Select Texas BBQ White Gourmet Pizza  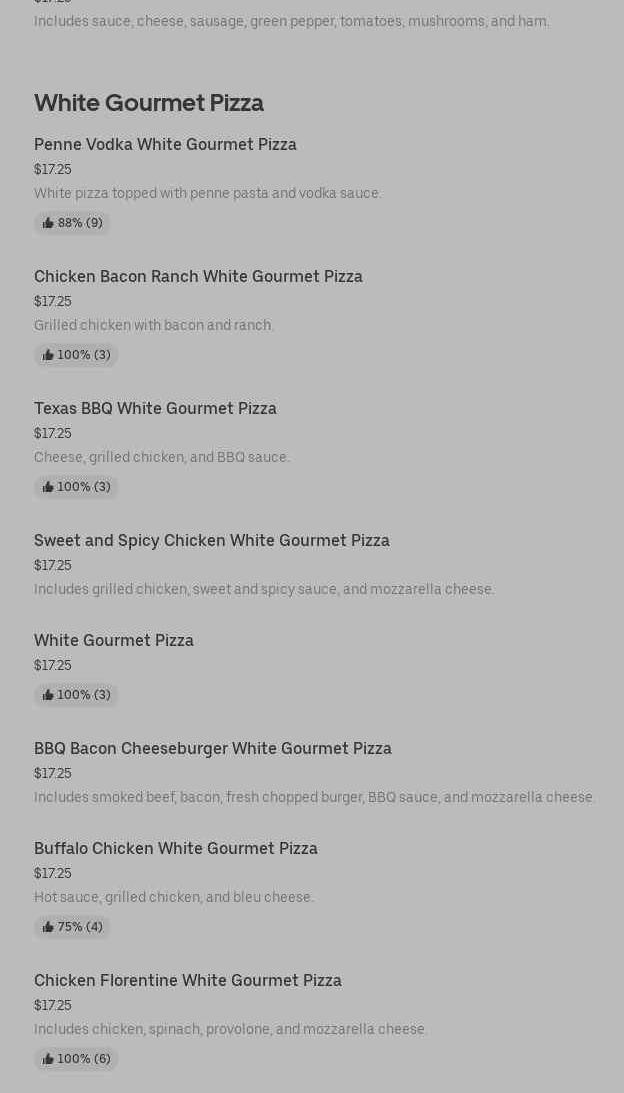click(155, 408)
